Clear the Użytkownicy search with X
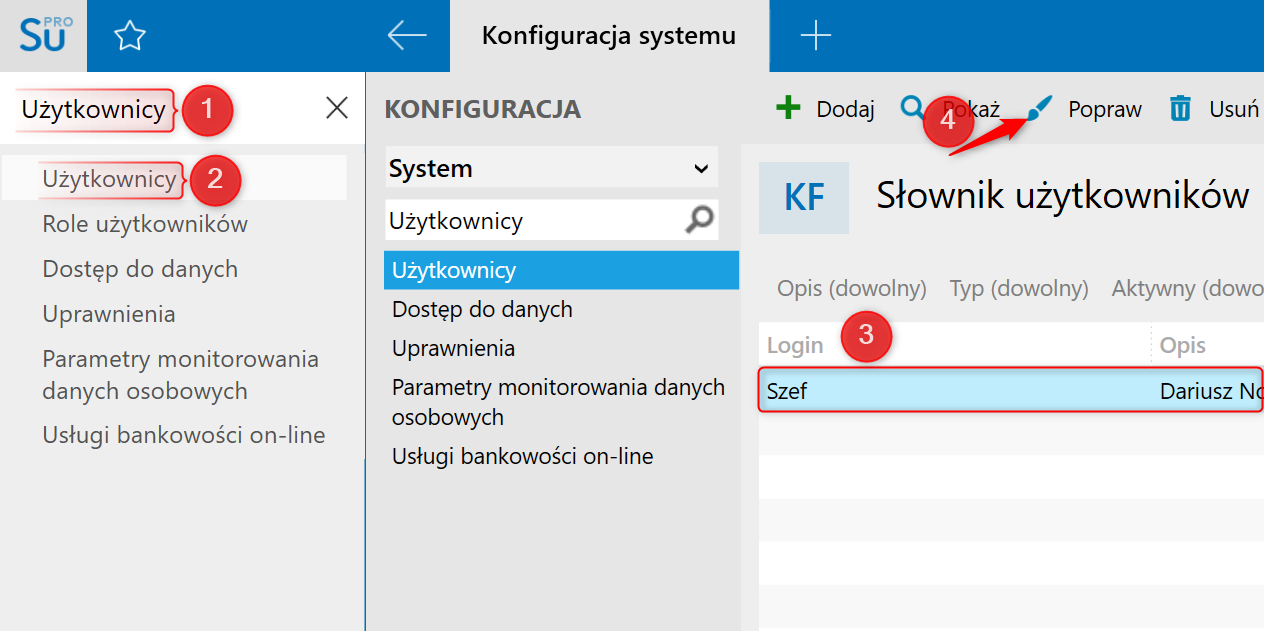Image resolution: width=1264 pixels, height=631 pixels. [x=337, y=109]
